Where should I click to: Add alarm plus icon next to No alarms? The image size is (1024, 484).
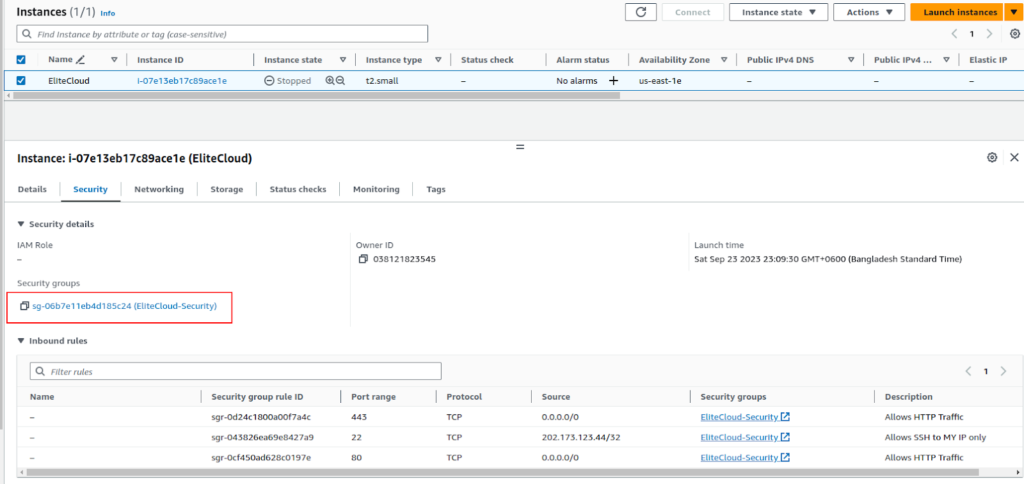pyautogui.click(x=613, y=81)
